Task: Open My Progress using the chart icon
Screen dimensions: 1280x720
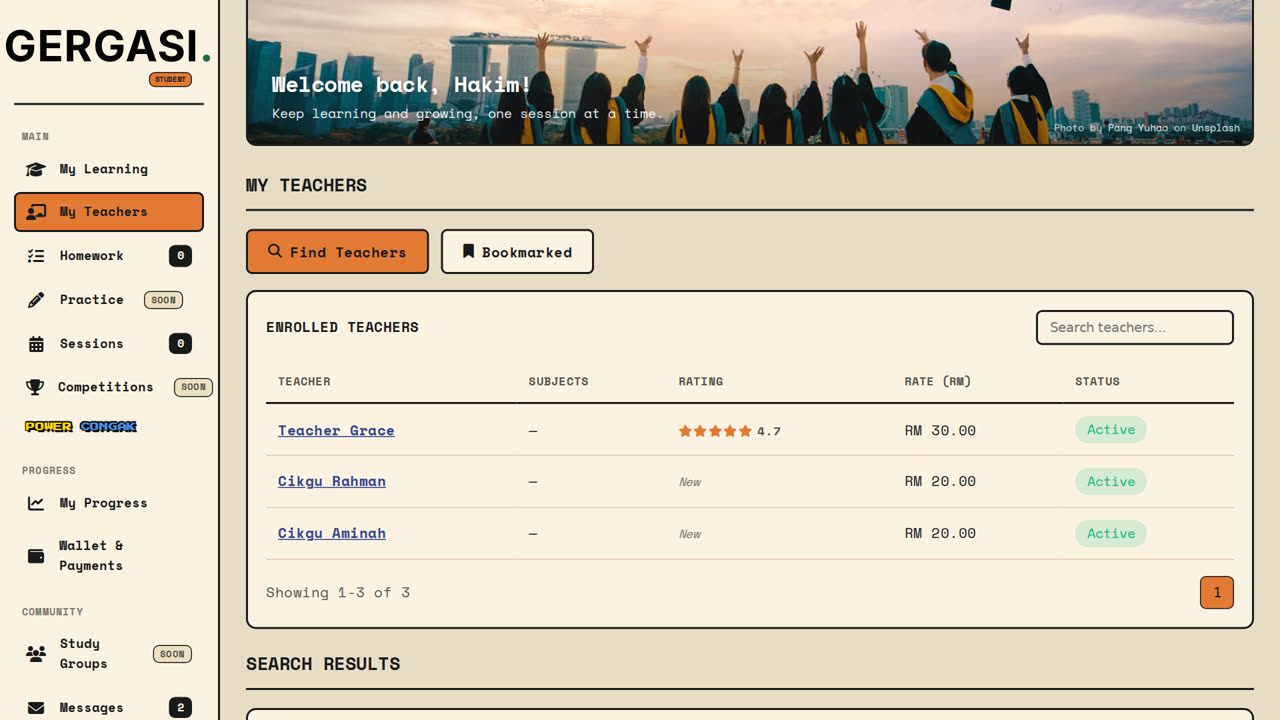Action: 36,503
